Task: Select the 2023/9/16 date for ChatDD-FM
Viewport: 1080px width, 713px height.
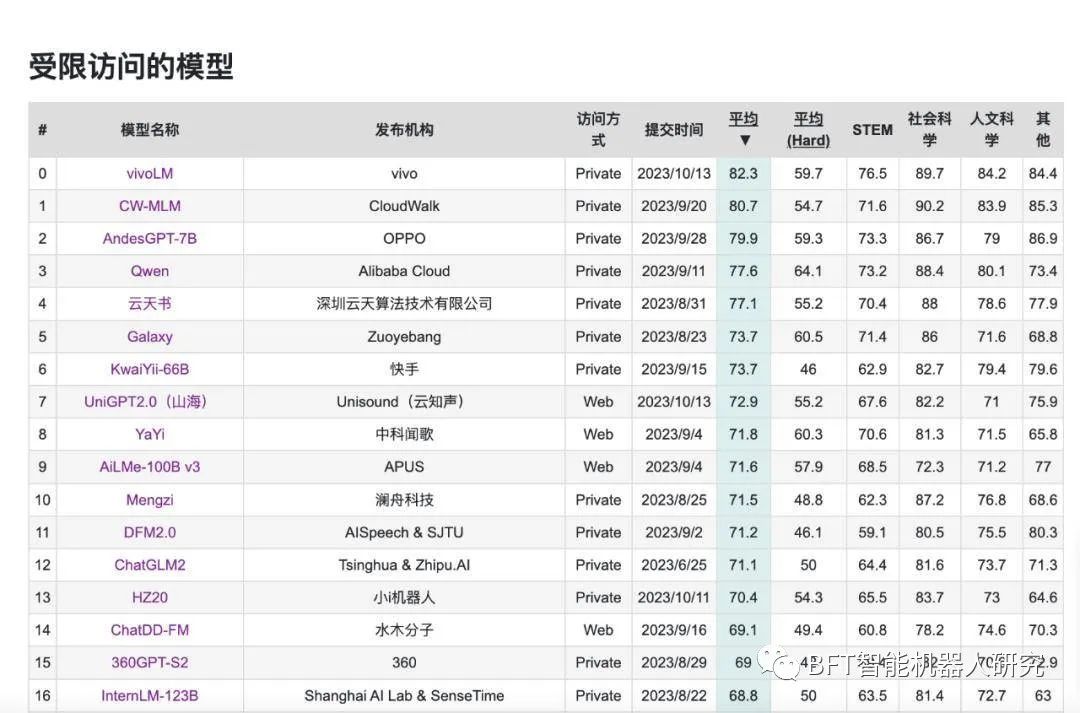Action: point(674,630)
